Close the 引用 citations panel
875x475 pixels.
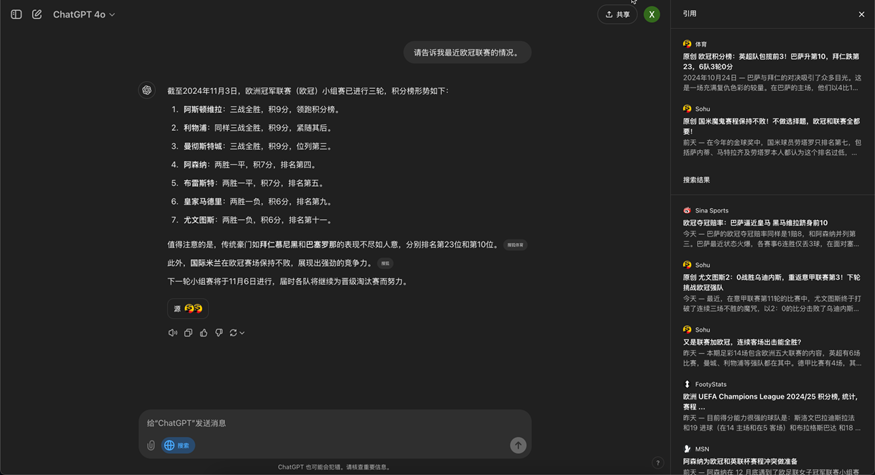click(x=861, y=15)
